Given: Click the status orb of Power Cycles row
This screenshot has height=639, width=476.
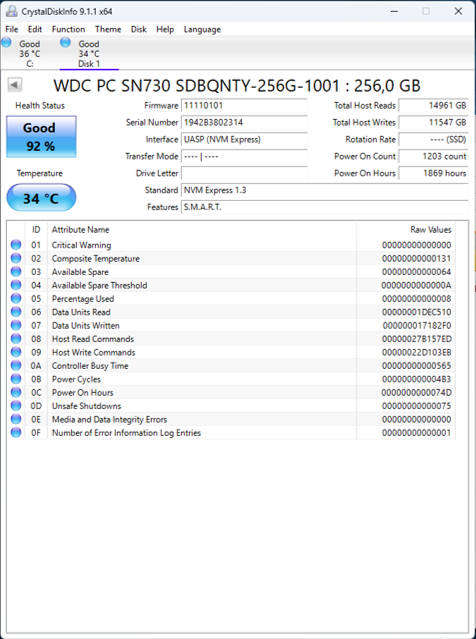Looking at the screenshot, I should pos(16,379).
